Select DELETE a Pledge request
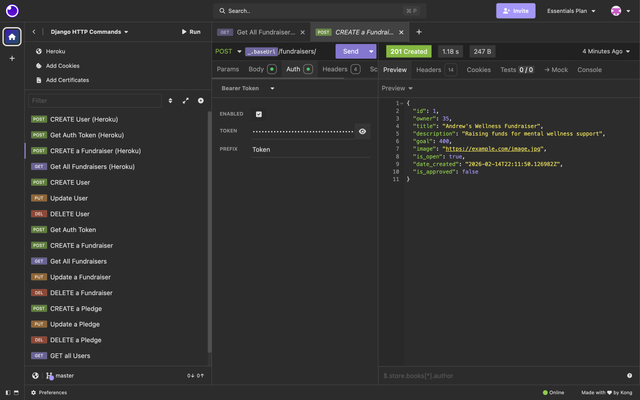The image size is (640, 400). coord(76,340)
